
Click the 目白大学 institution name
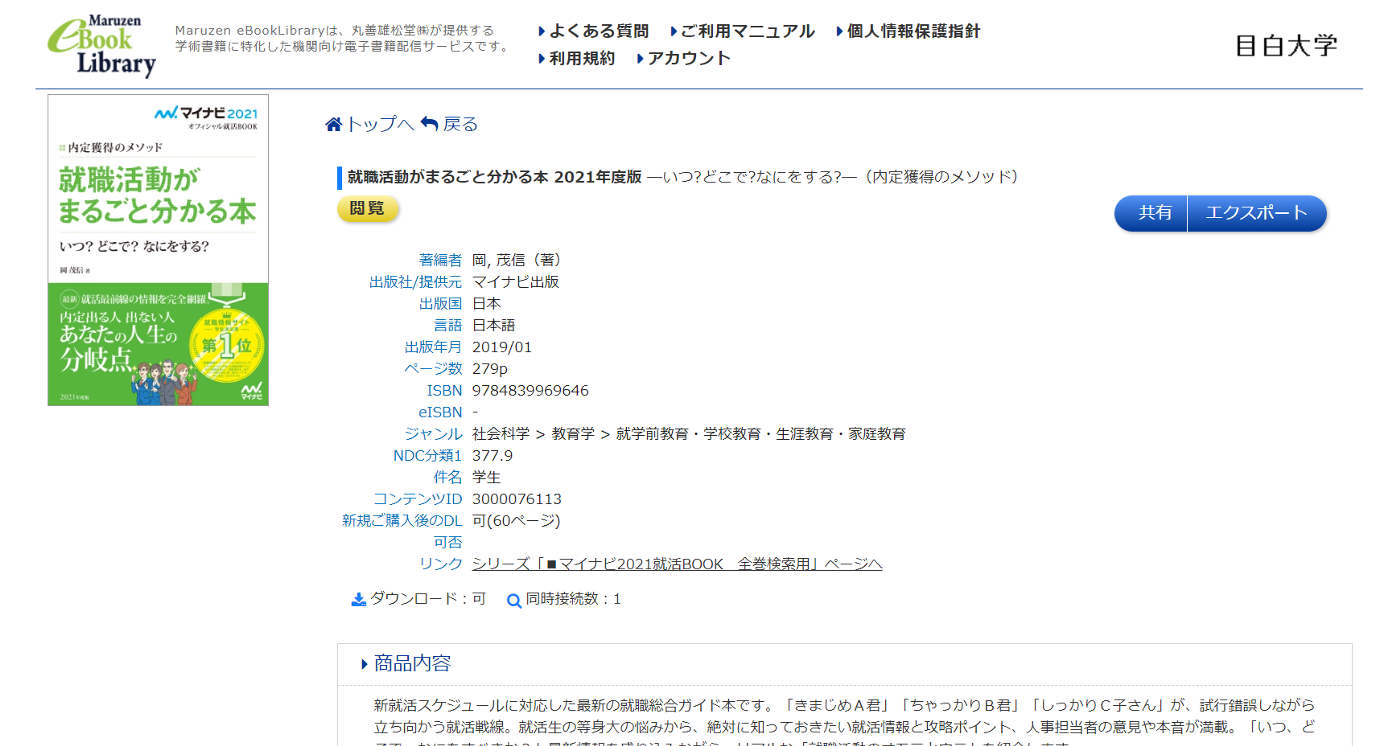click(1286, 46)
